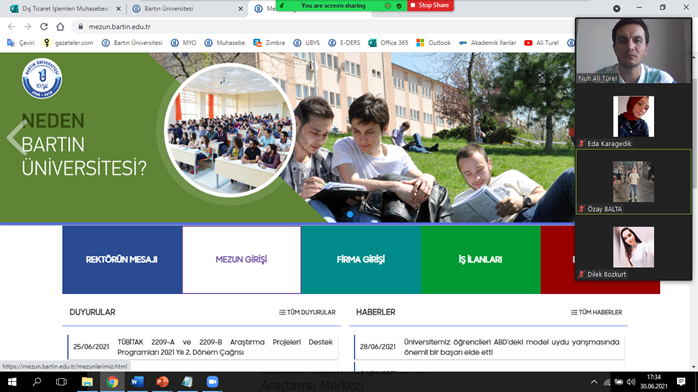Click the address bar URL mezun.bartin.edu.tr

pyautogui.click(x=119, y=27)
